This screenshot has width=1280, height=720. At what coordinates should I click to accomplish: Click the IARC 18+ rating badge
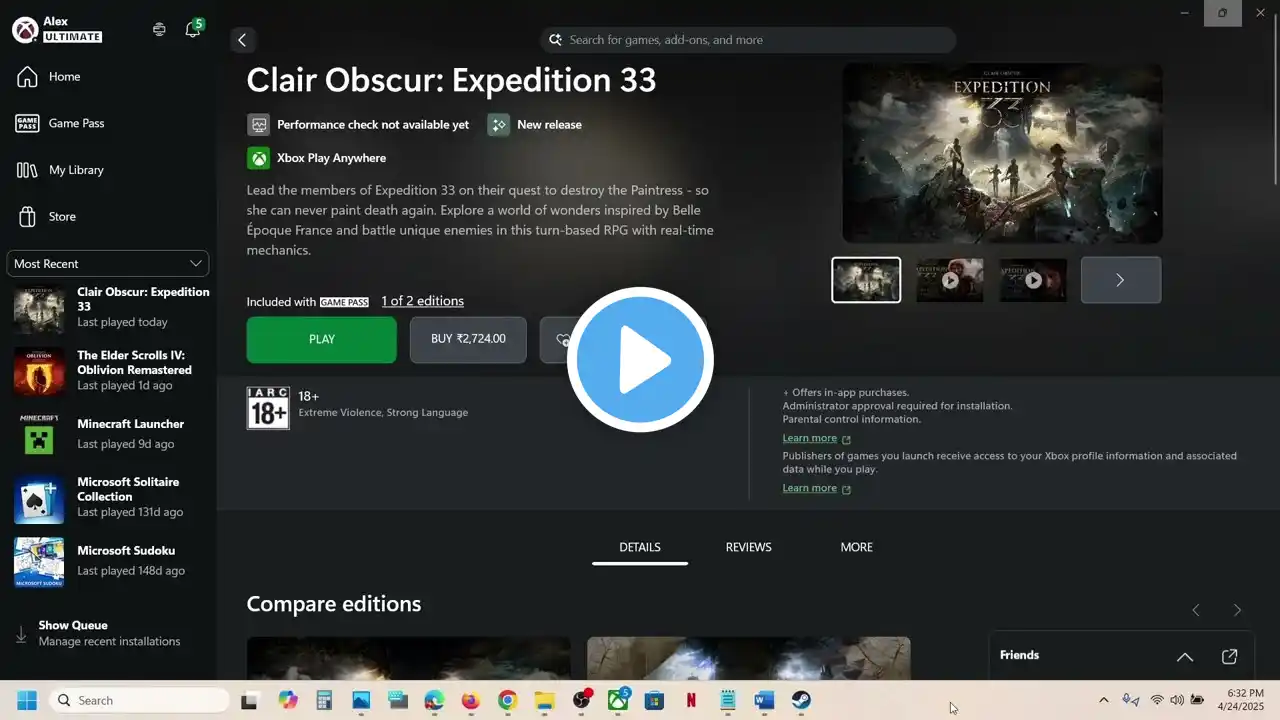coord(268,408)
